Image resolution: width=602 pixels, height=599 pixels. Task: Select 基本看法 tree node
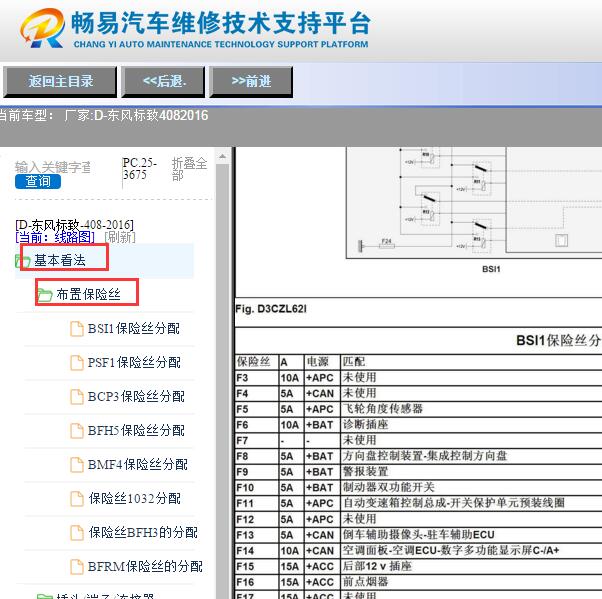pyautogui.click(x=60, y=260)
